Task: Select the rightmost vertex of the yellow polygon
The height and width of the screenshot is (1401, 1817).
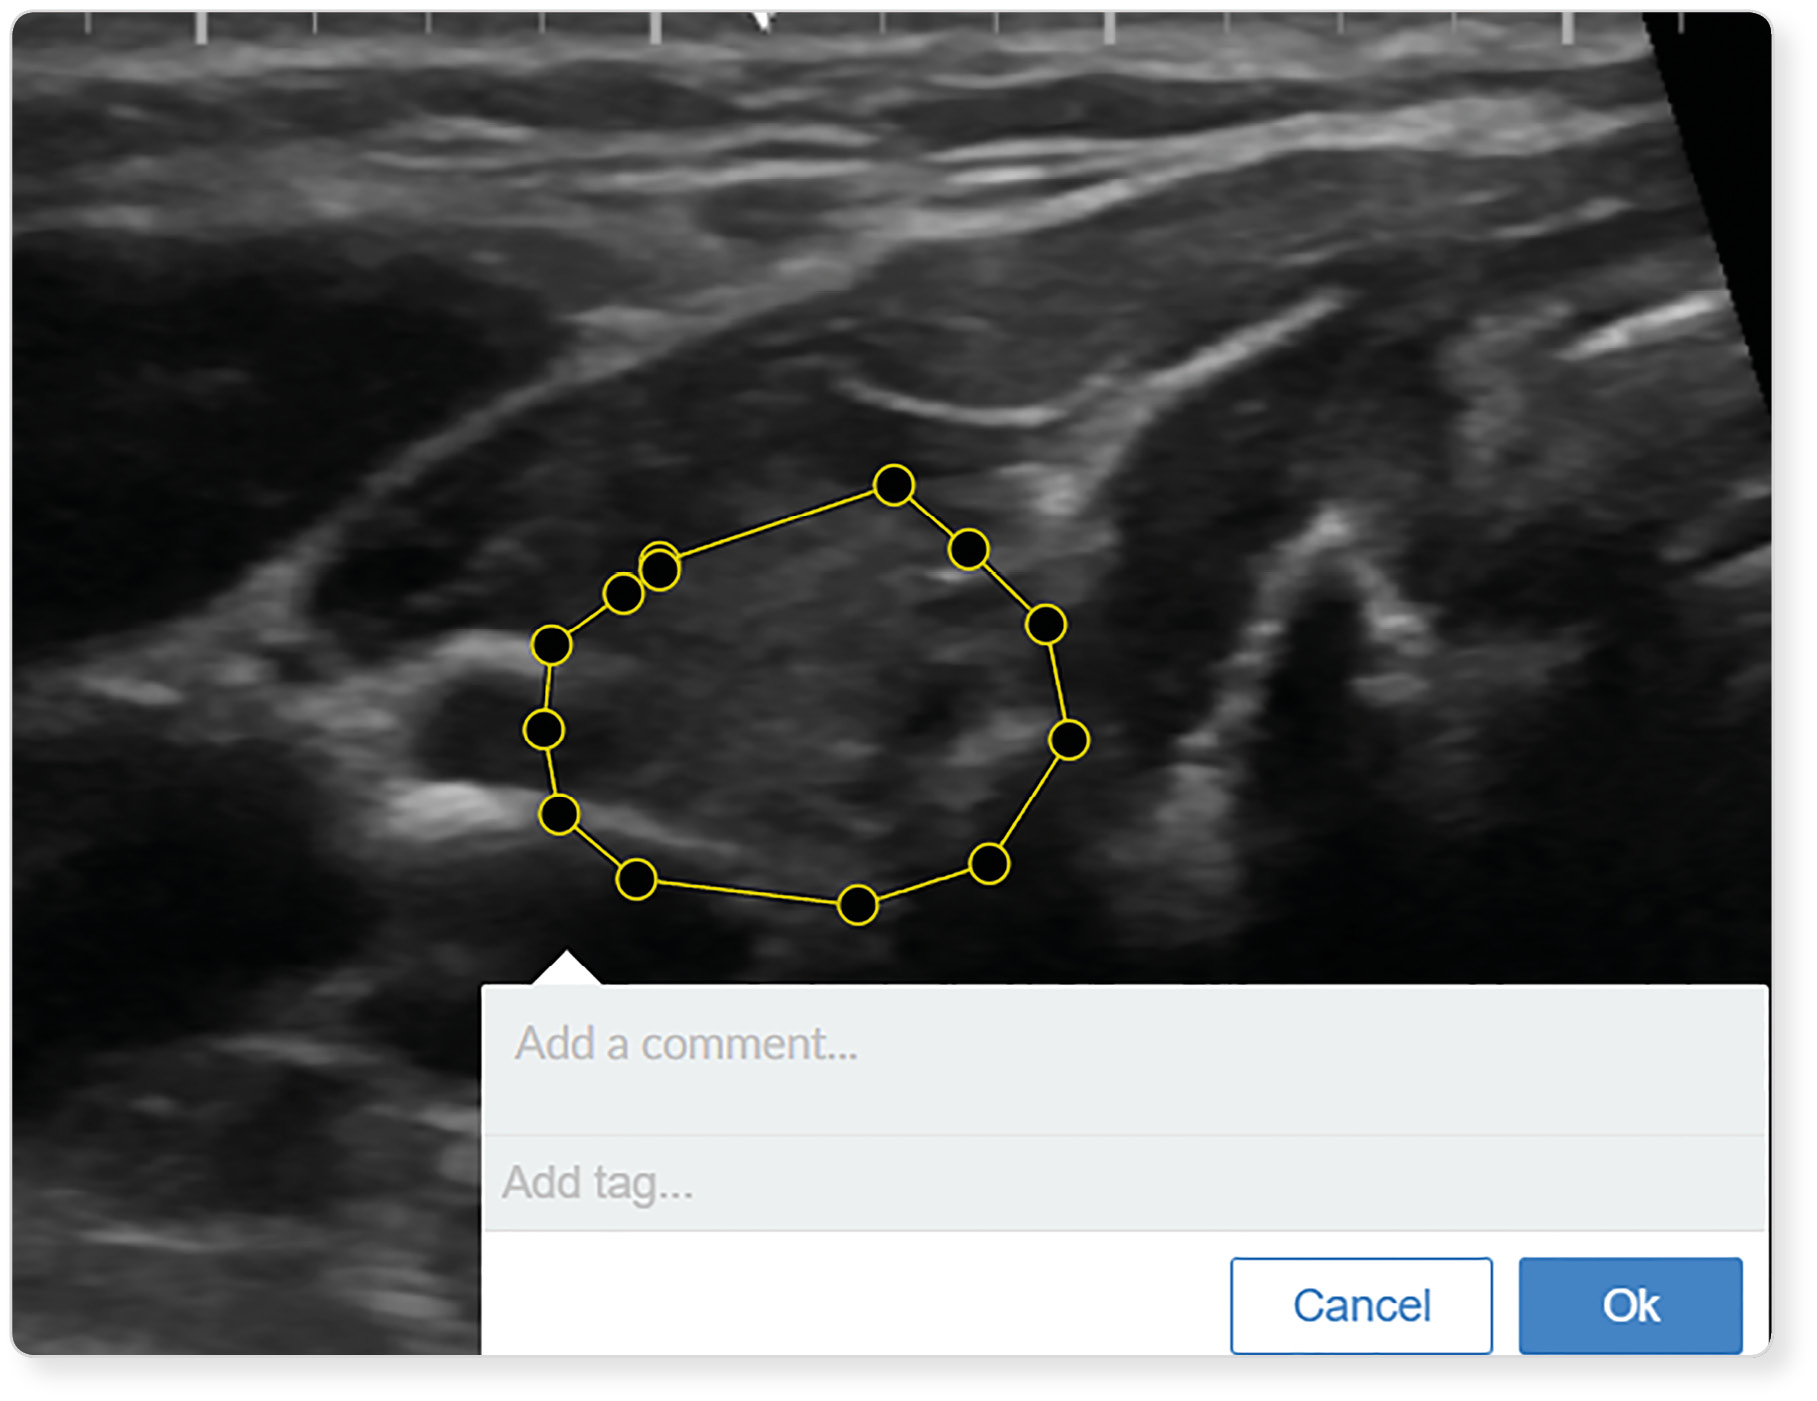Action: pos(1069,740)
